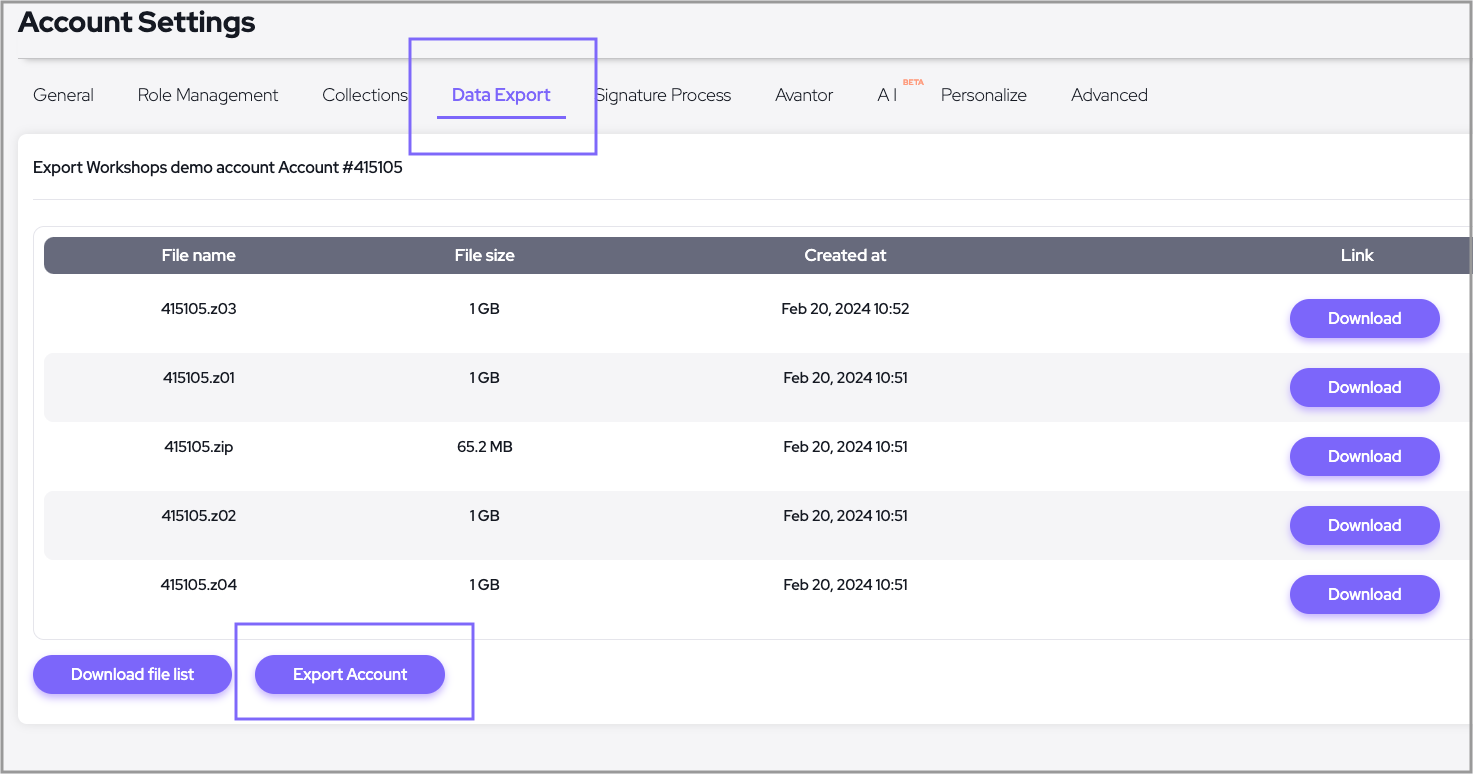Click the Download file list button

[x=132, y=674]
